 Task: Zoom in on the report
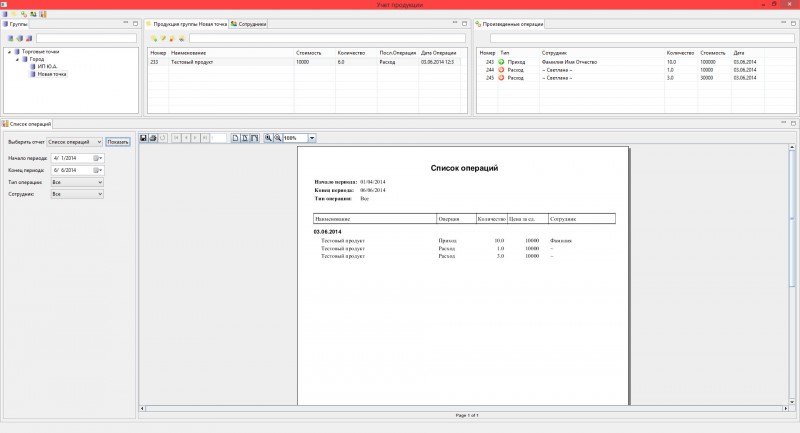coord(268,138)
